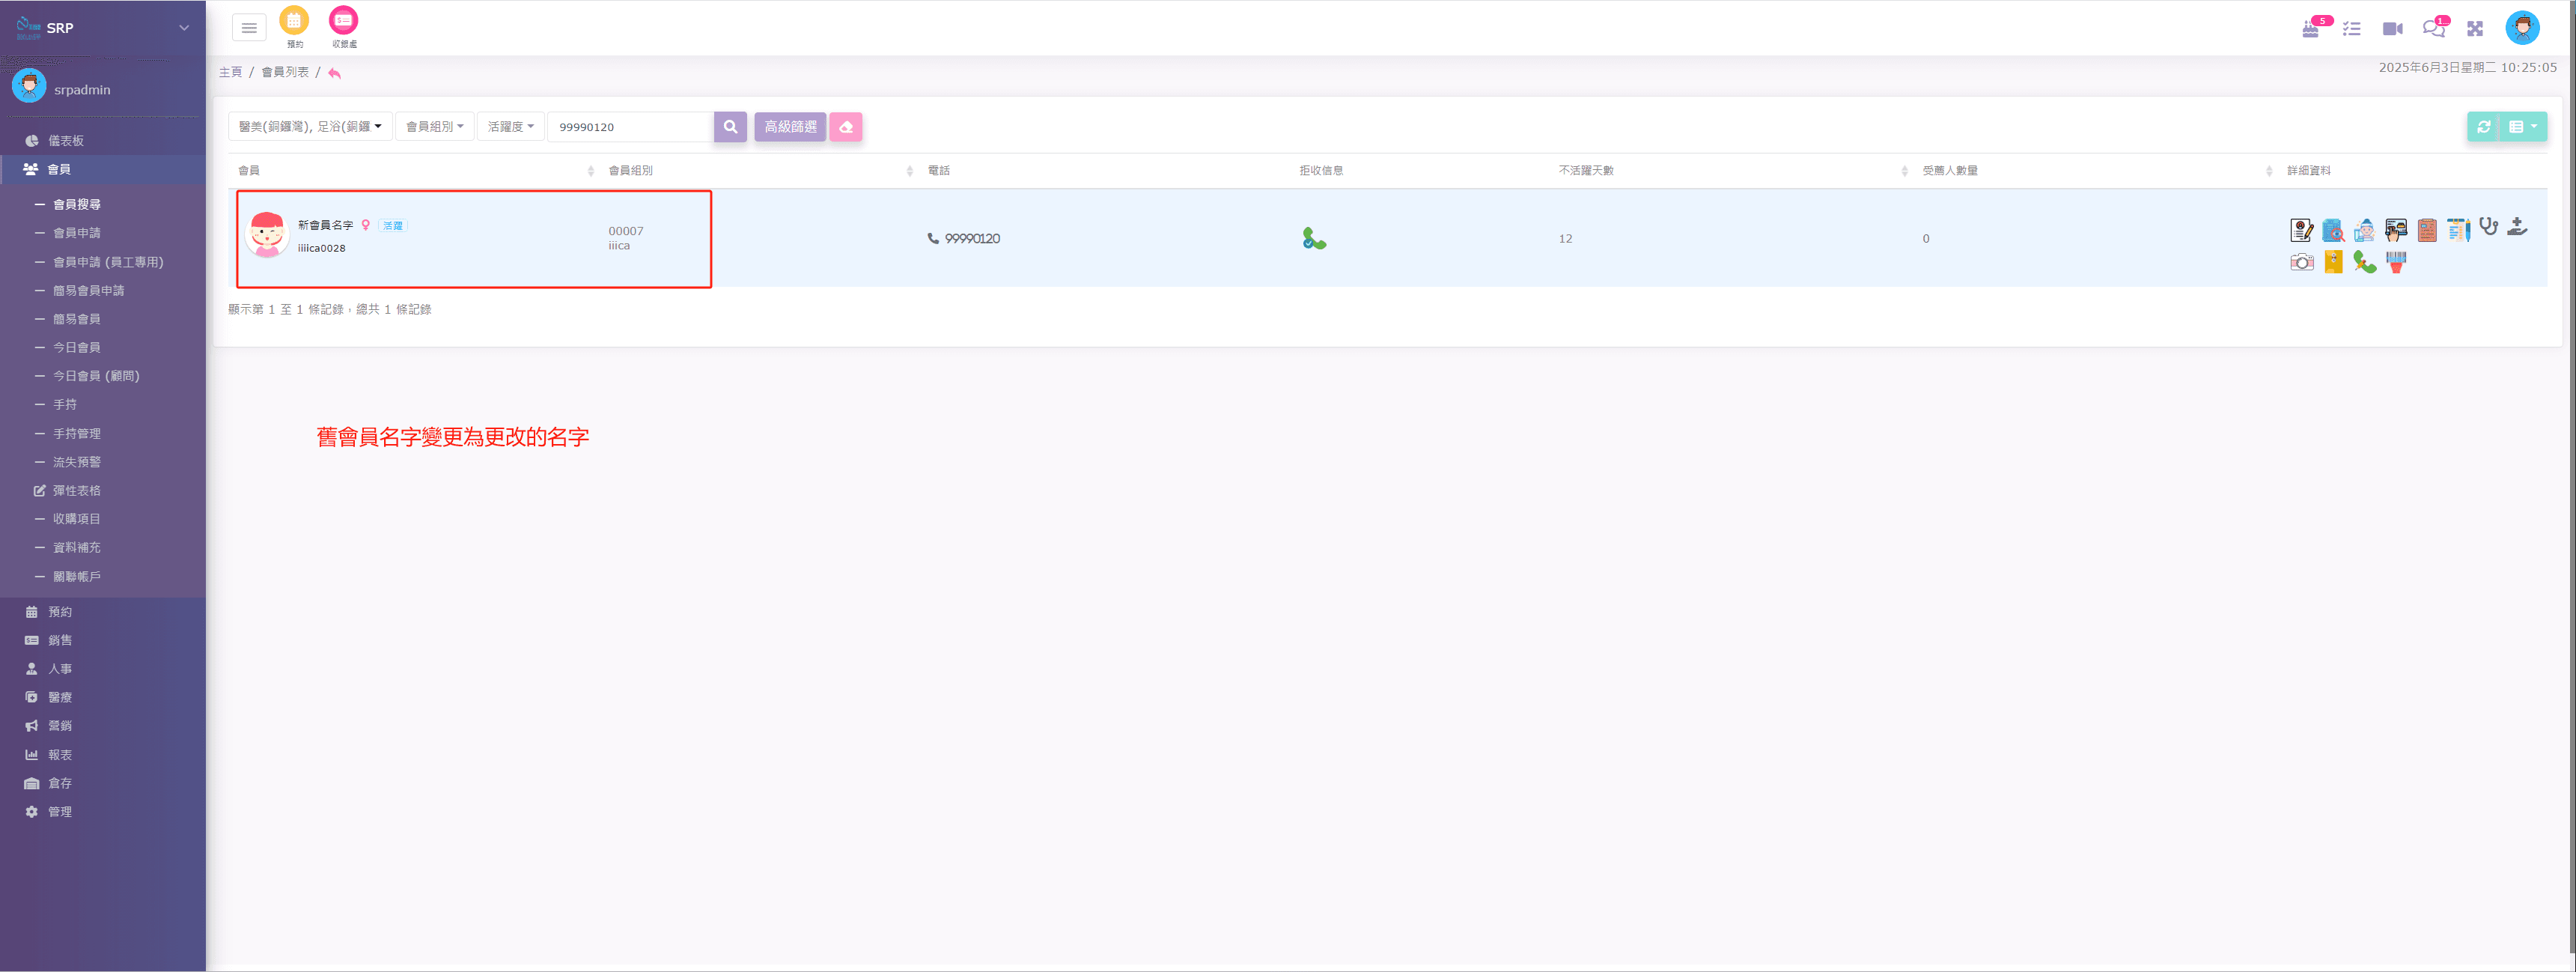Viewport: 2576px width, 972px height.
Task: Open the 會員組別 filter dropdown
Action: coord(434,127)
